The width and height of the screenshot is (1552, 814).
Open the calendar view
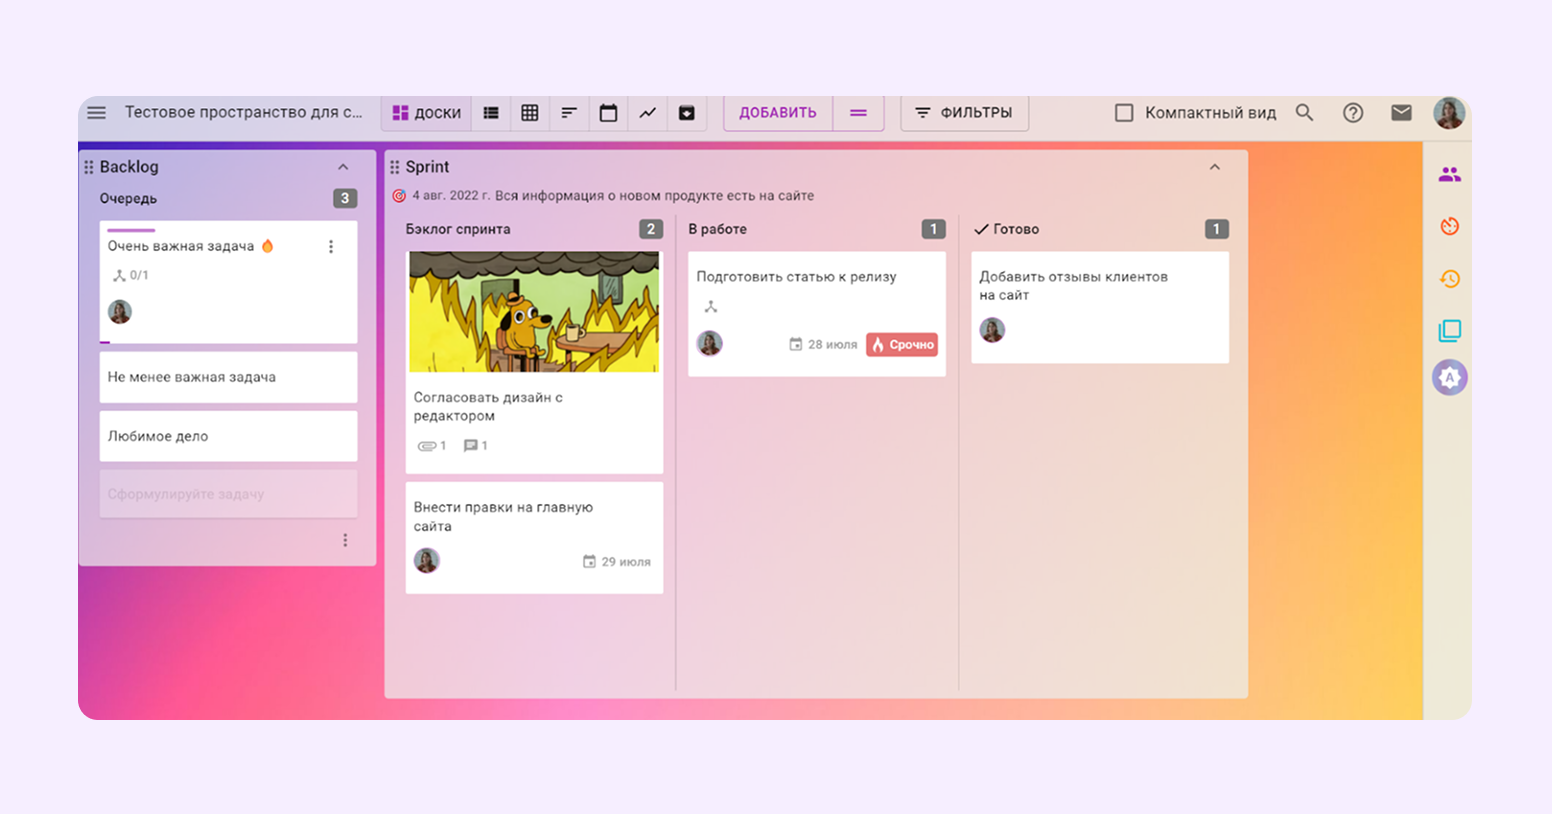(x=608, y=113)
